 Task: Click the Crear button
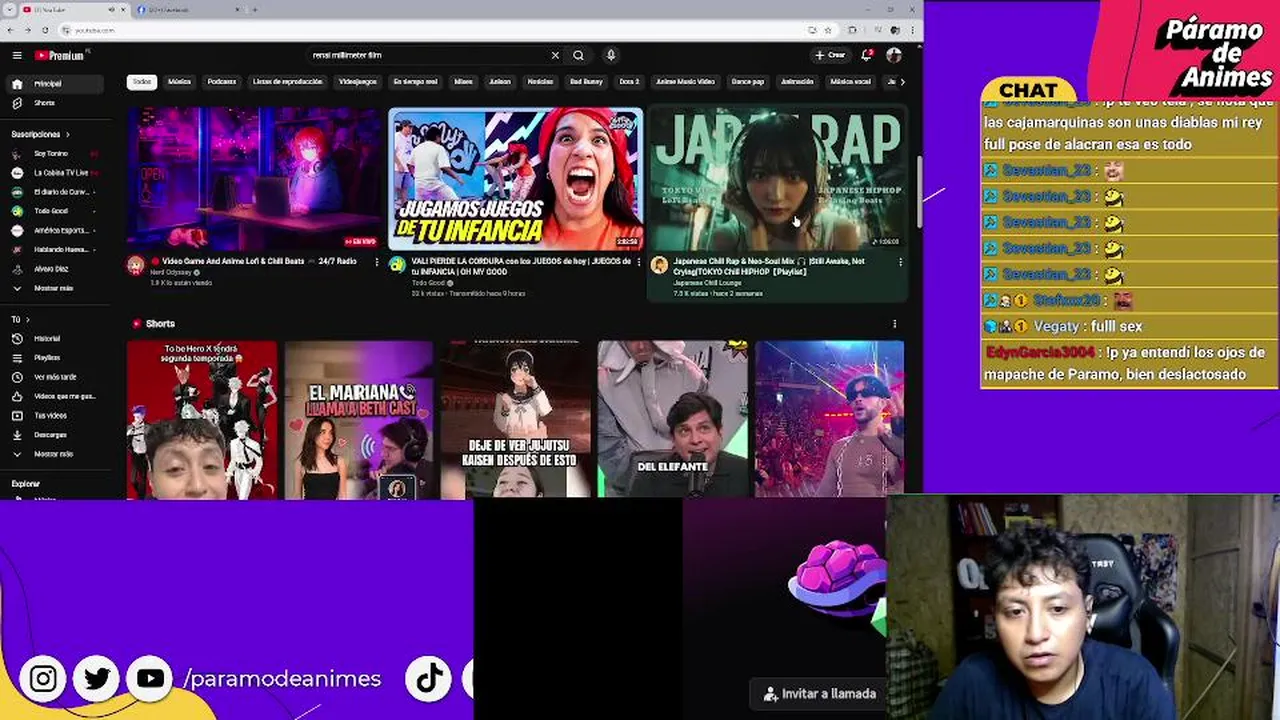(830, 55)
